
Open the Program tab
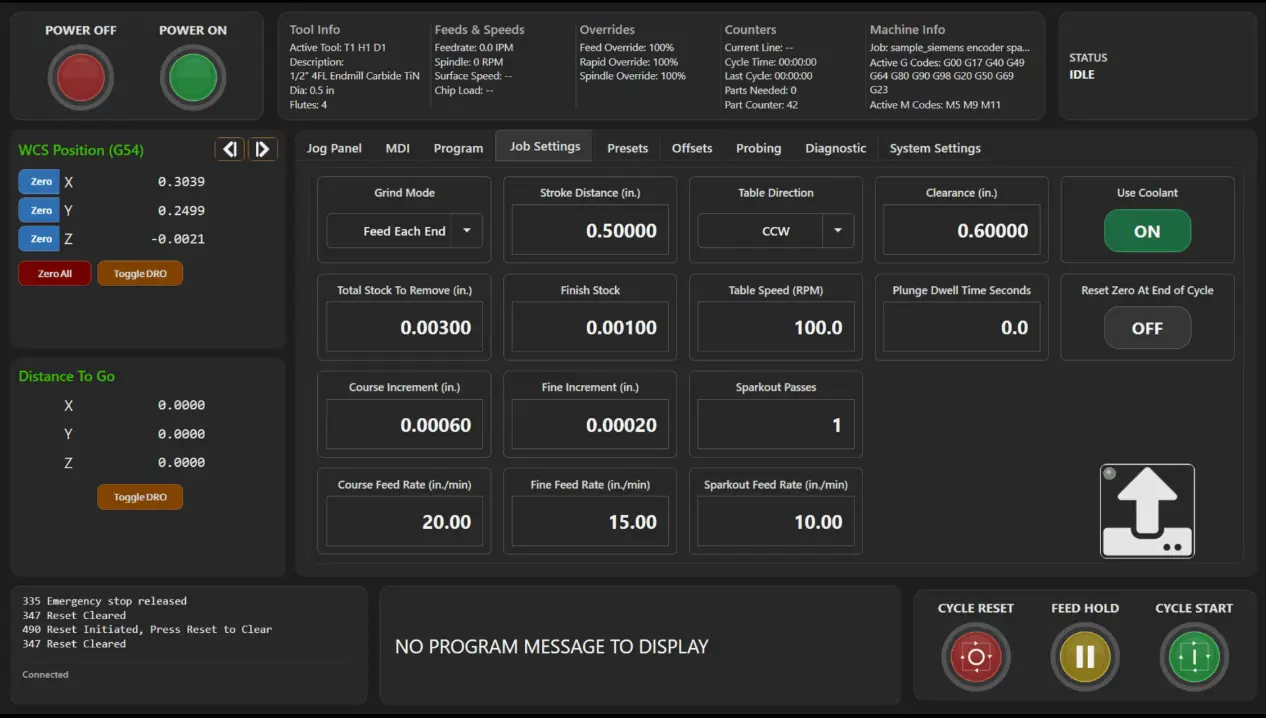coord(459,148)
